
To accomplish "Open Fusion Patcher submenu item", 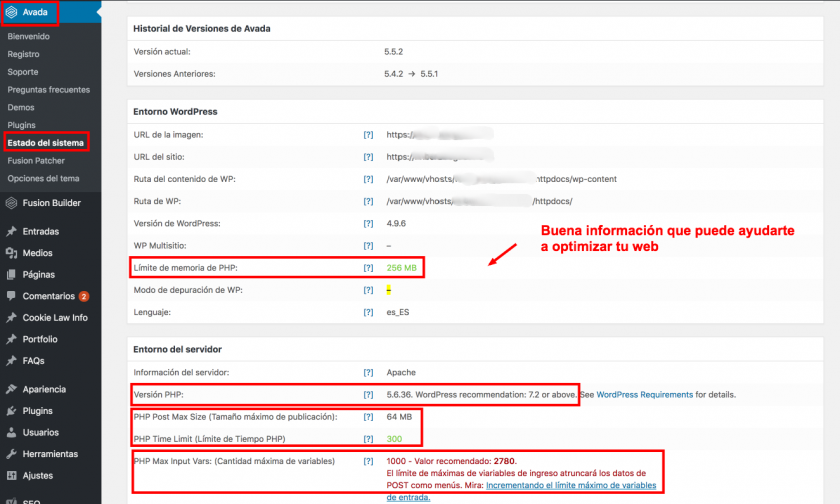I will [36, 161].
